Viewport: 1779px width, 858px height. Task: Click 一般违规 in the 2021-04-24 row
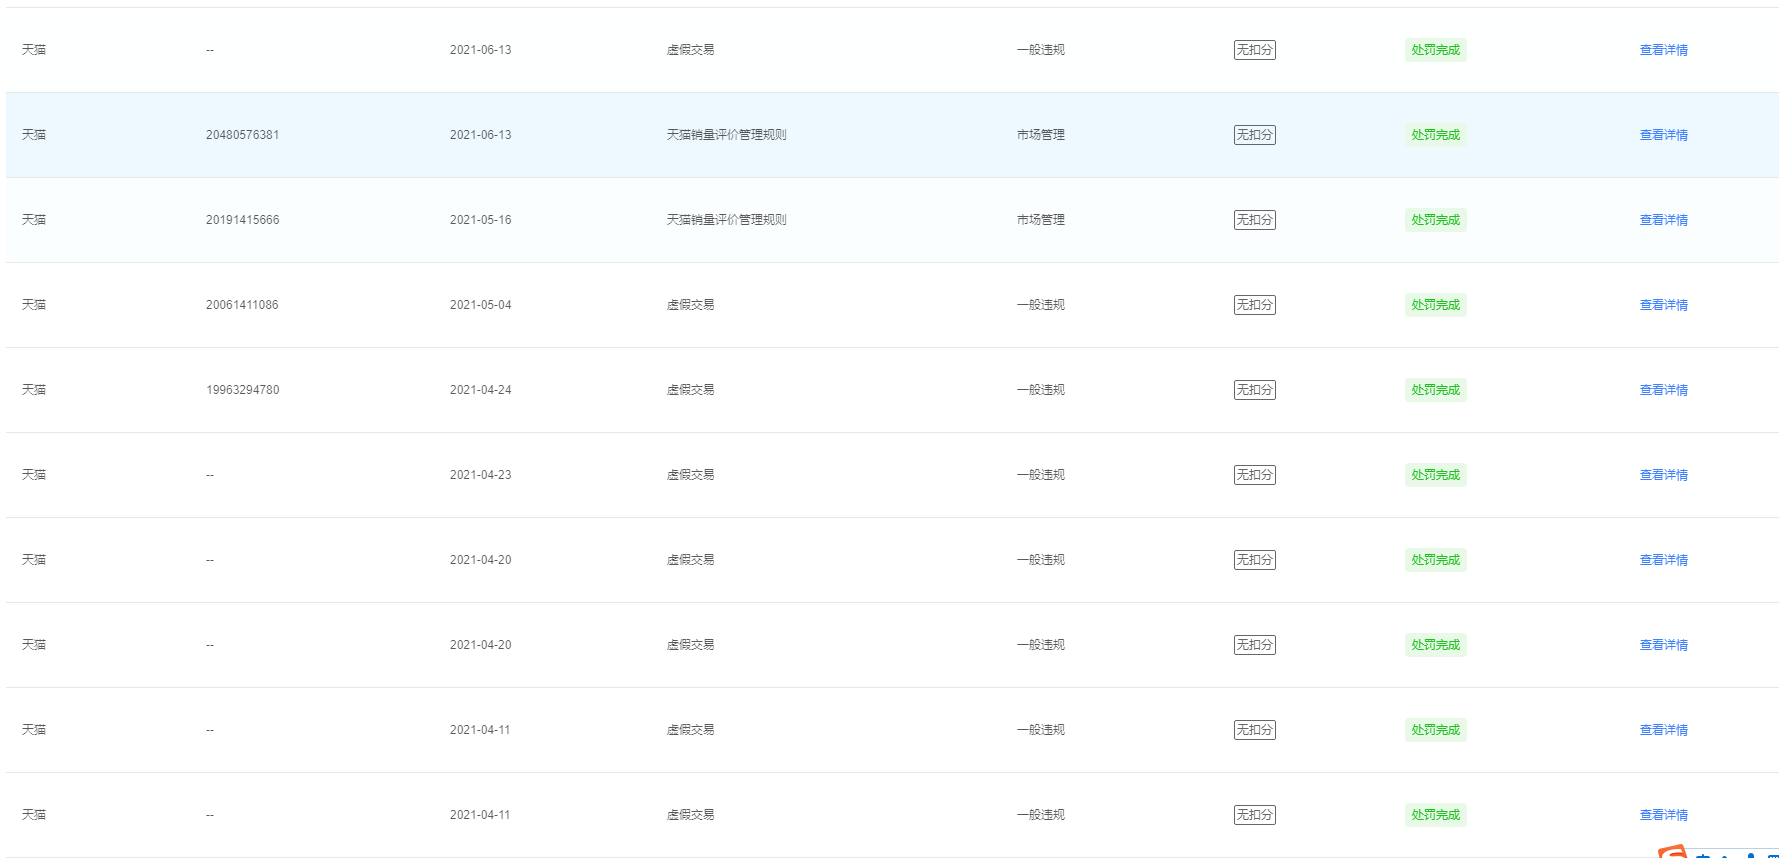(1040, 390)
